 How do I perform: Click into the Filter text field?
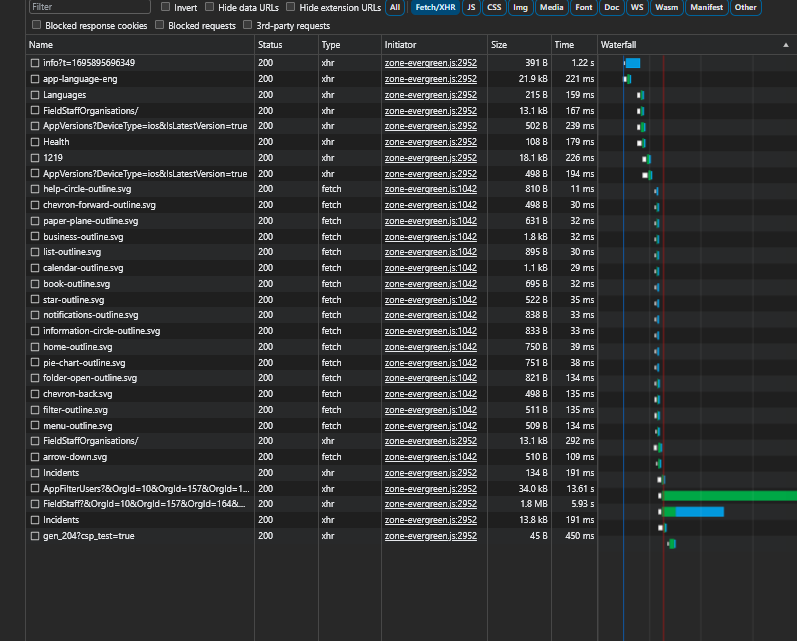[88, 7]
